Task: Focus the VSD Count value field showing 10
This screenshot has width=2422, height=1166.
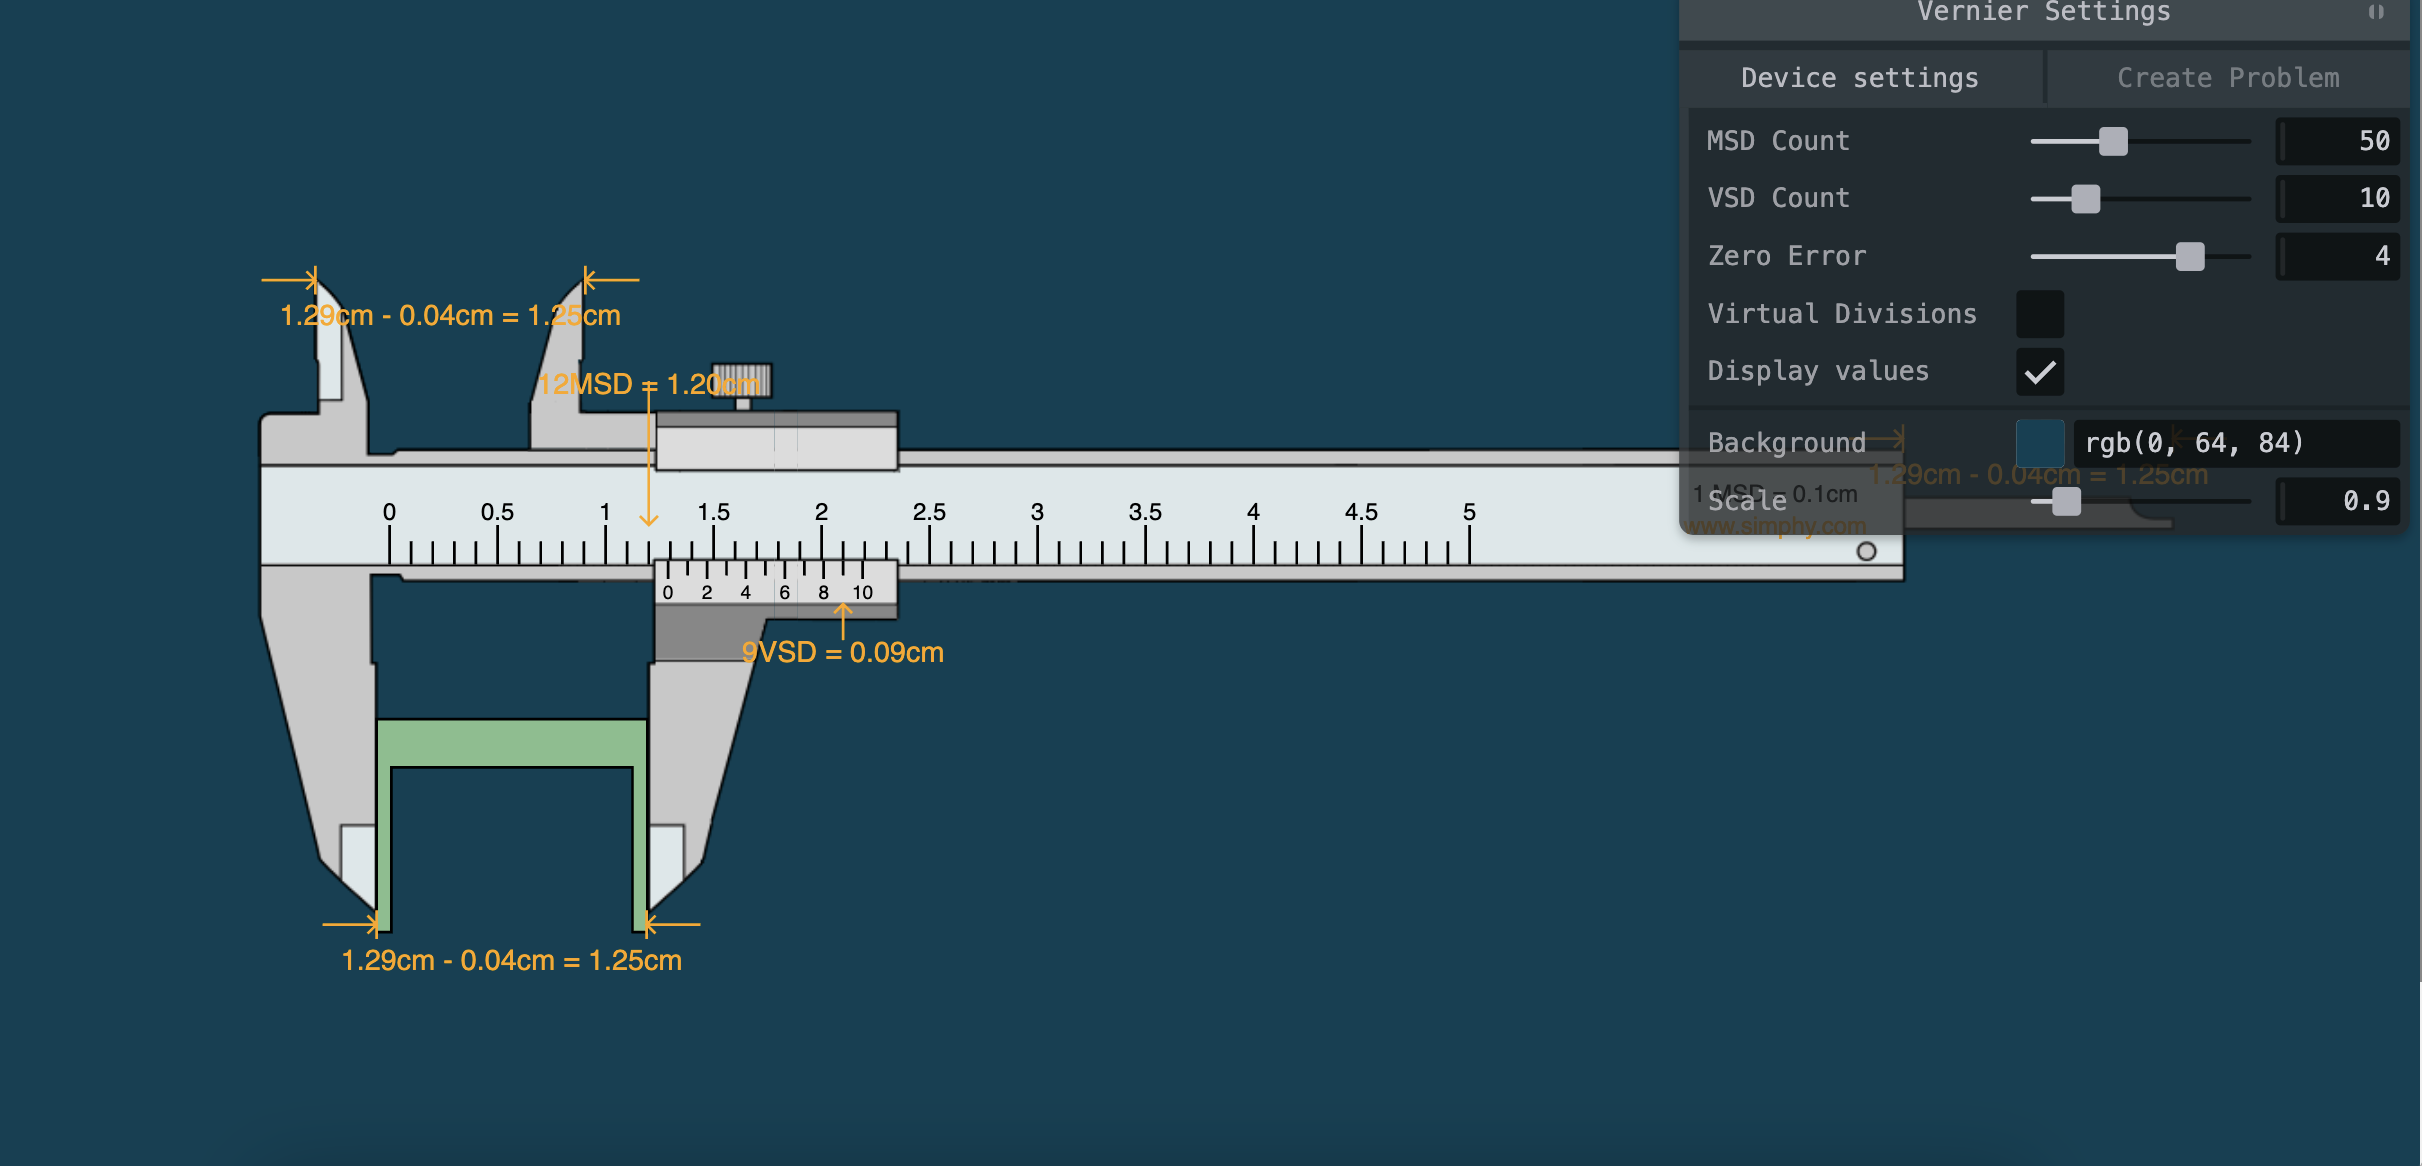Action: (2338, 198)
